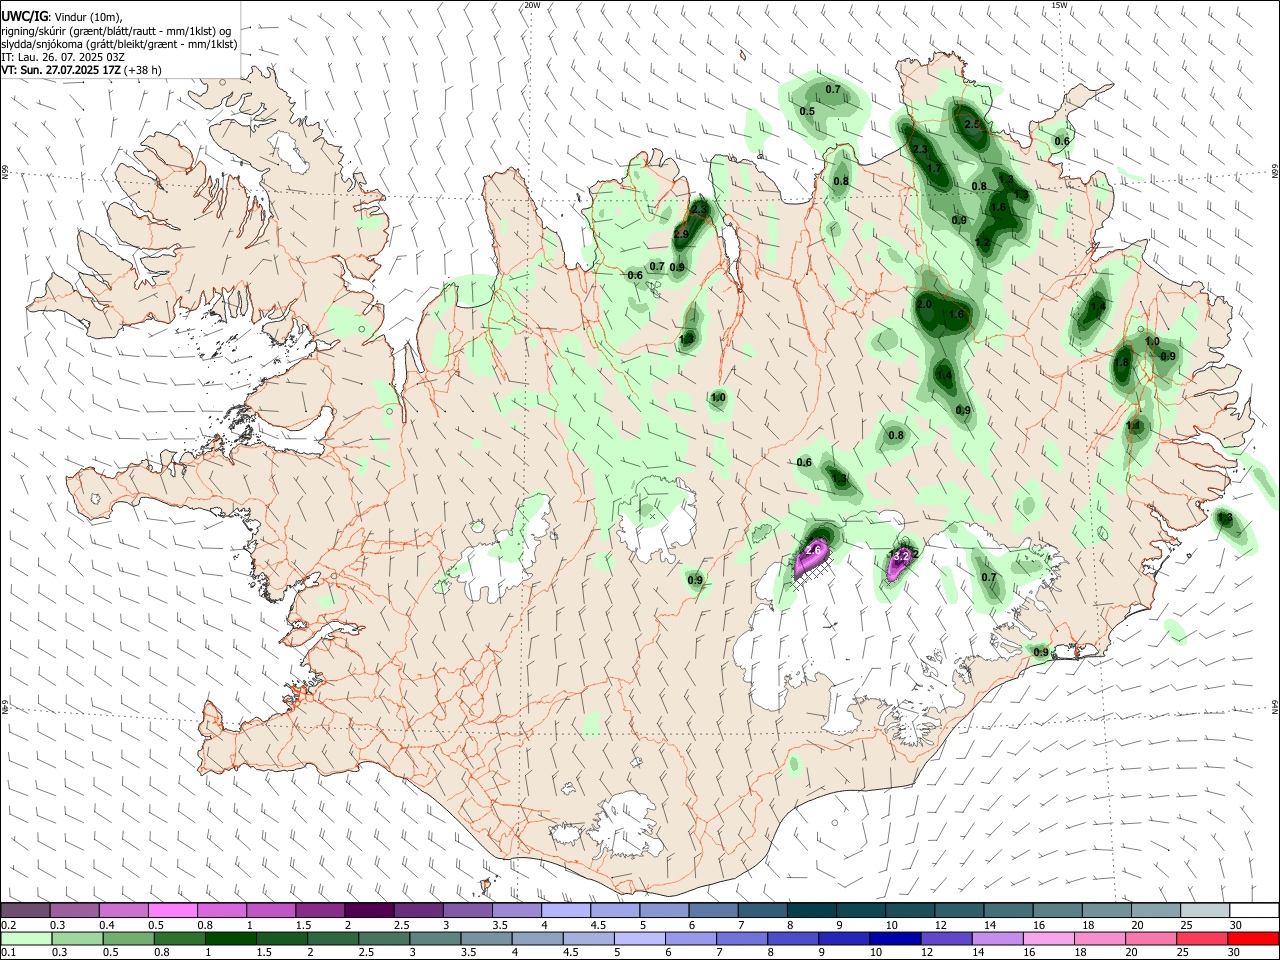Select the '3.2' precipitation value on the map

click(x=899, y=555)
